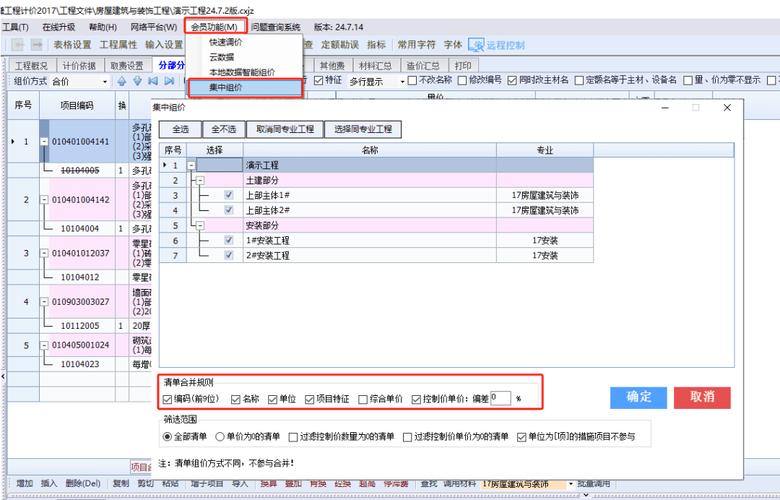The height and width of the screenshot is (500, 780).
Task: Switch to the 工程概况 tab
Action: 31,65
